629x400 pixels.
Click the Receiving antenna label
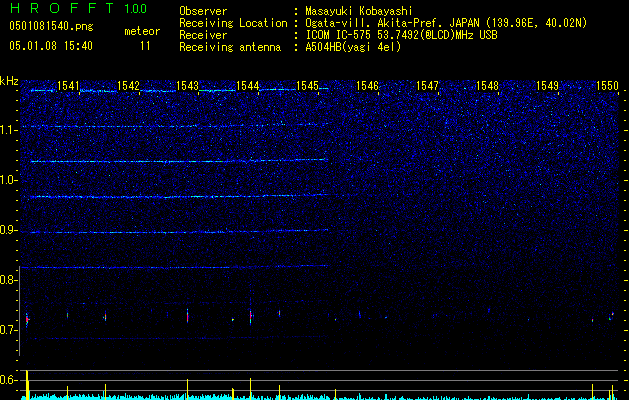pos(230,47)
